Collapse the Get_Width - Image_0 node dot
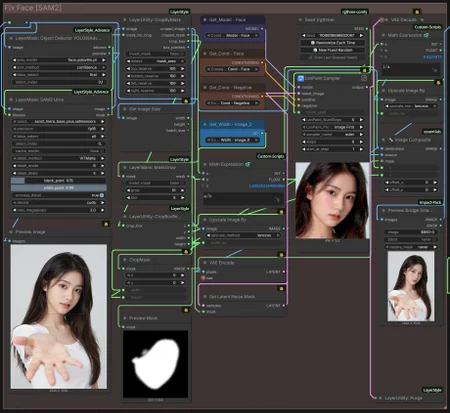 pyautogui.click(x=205, y=124)
